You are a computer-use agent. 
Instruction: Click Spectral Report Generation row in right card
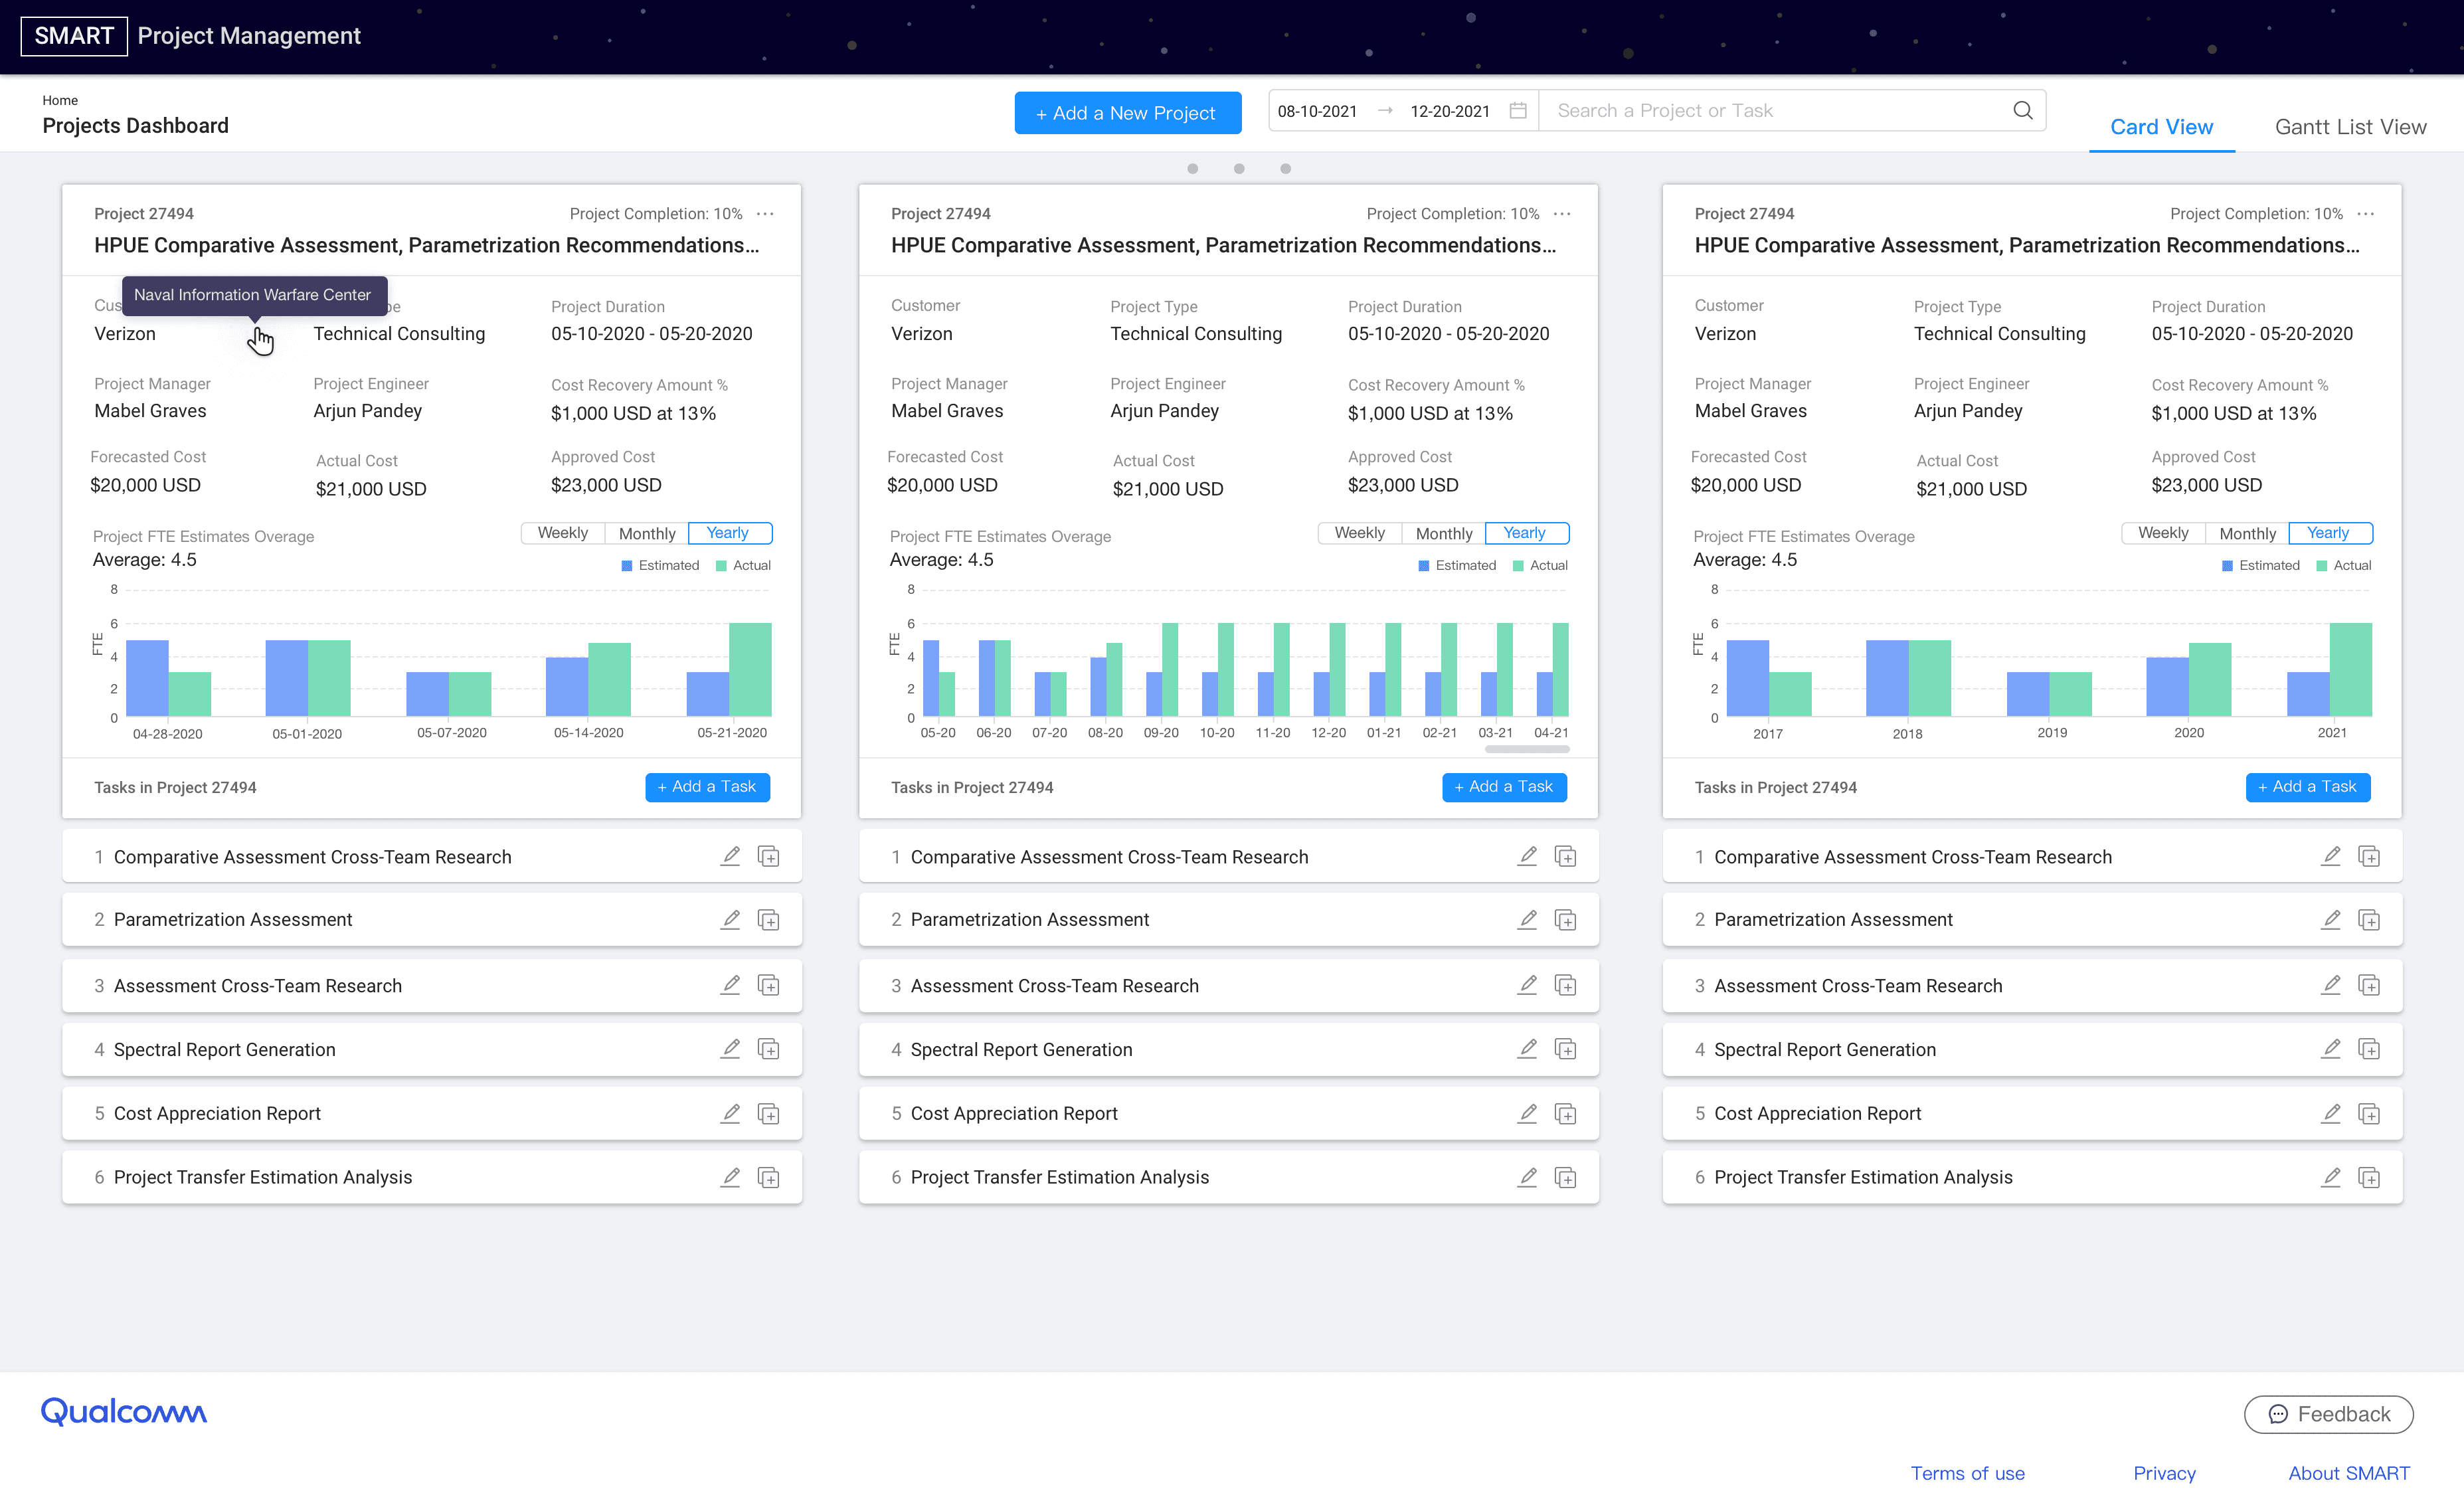(2032, 1049)
